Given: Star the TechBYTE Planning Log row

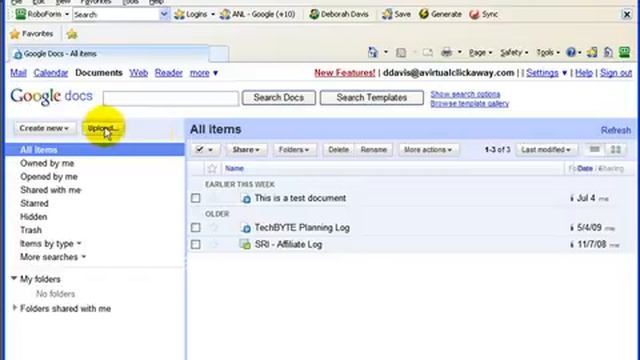Looking at the screenshot, I should [213, 227].
